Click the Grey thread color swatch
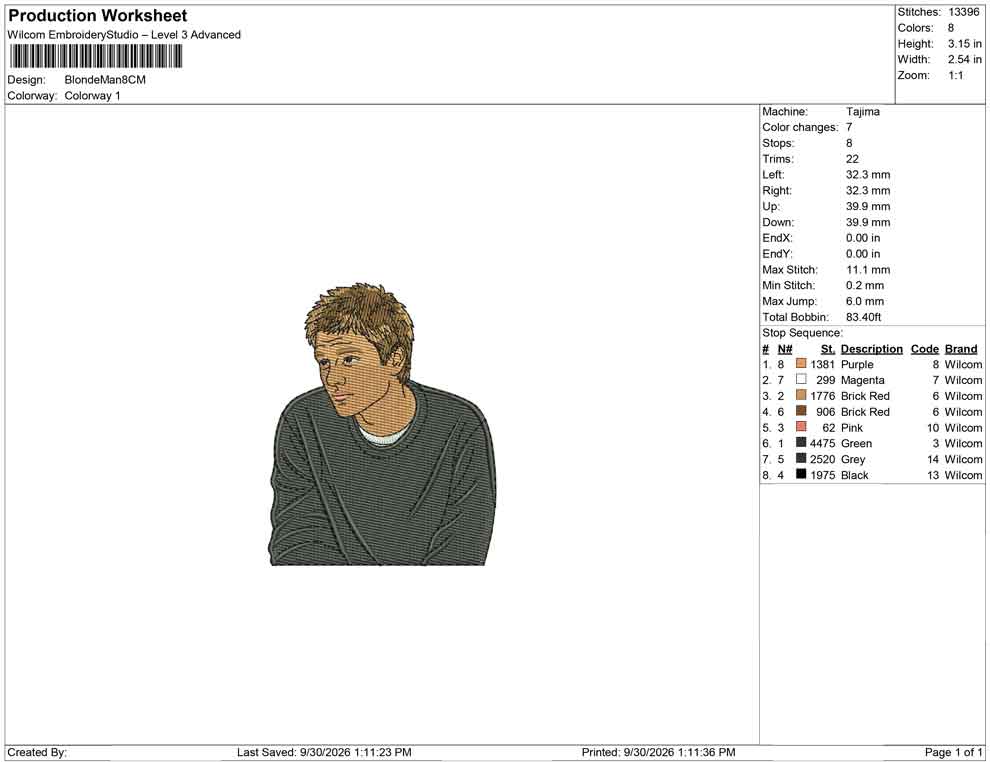 pyautogui.click(x=801, y=458)
